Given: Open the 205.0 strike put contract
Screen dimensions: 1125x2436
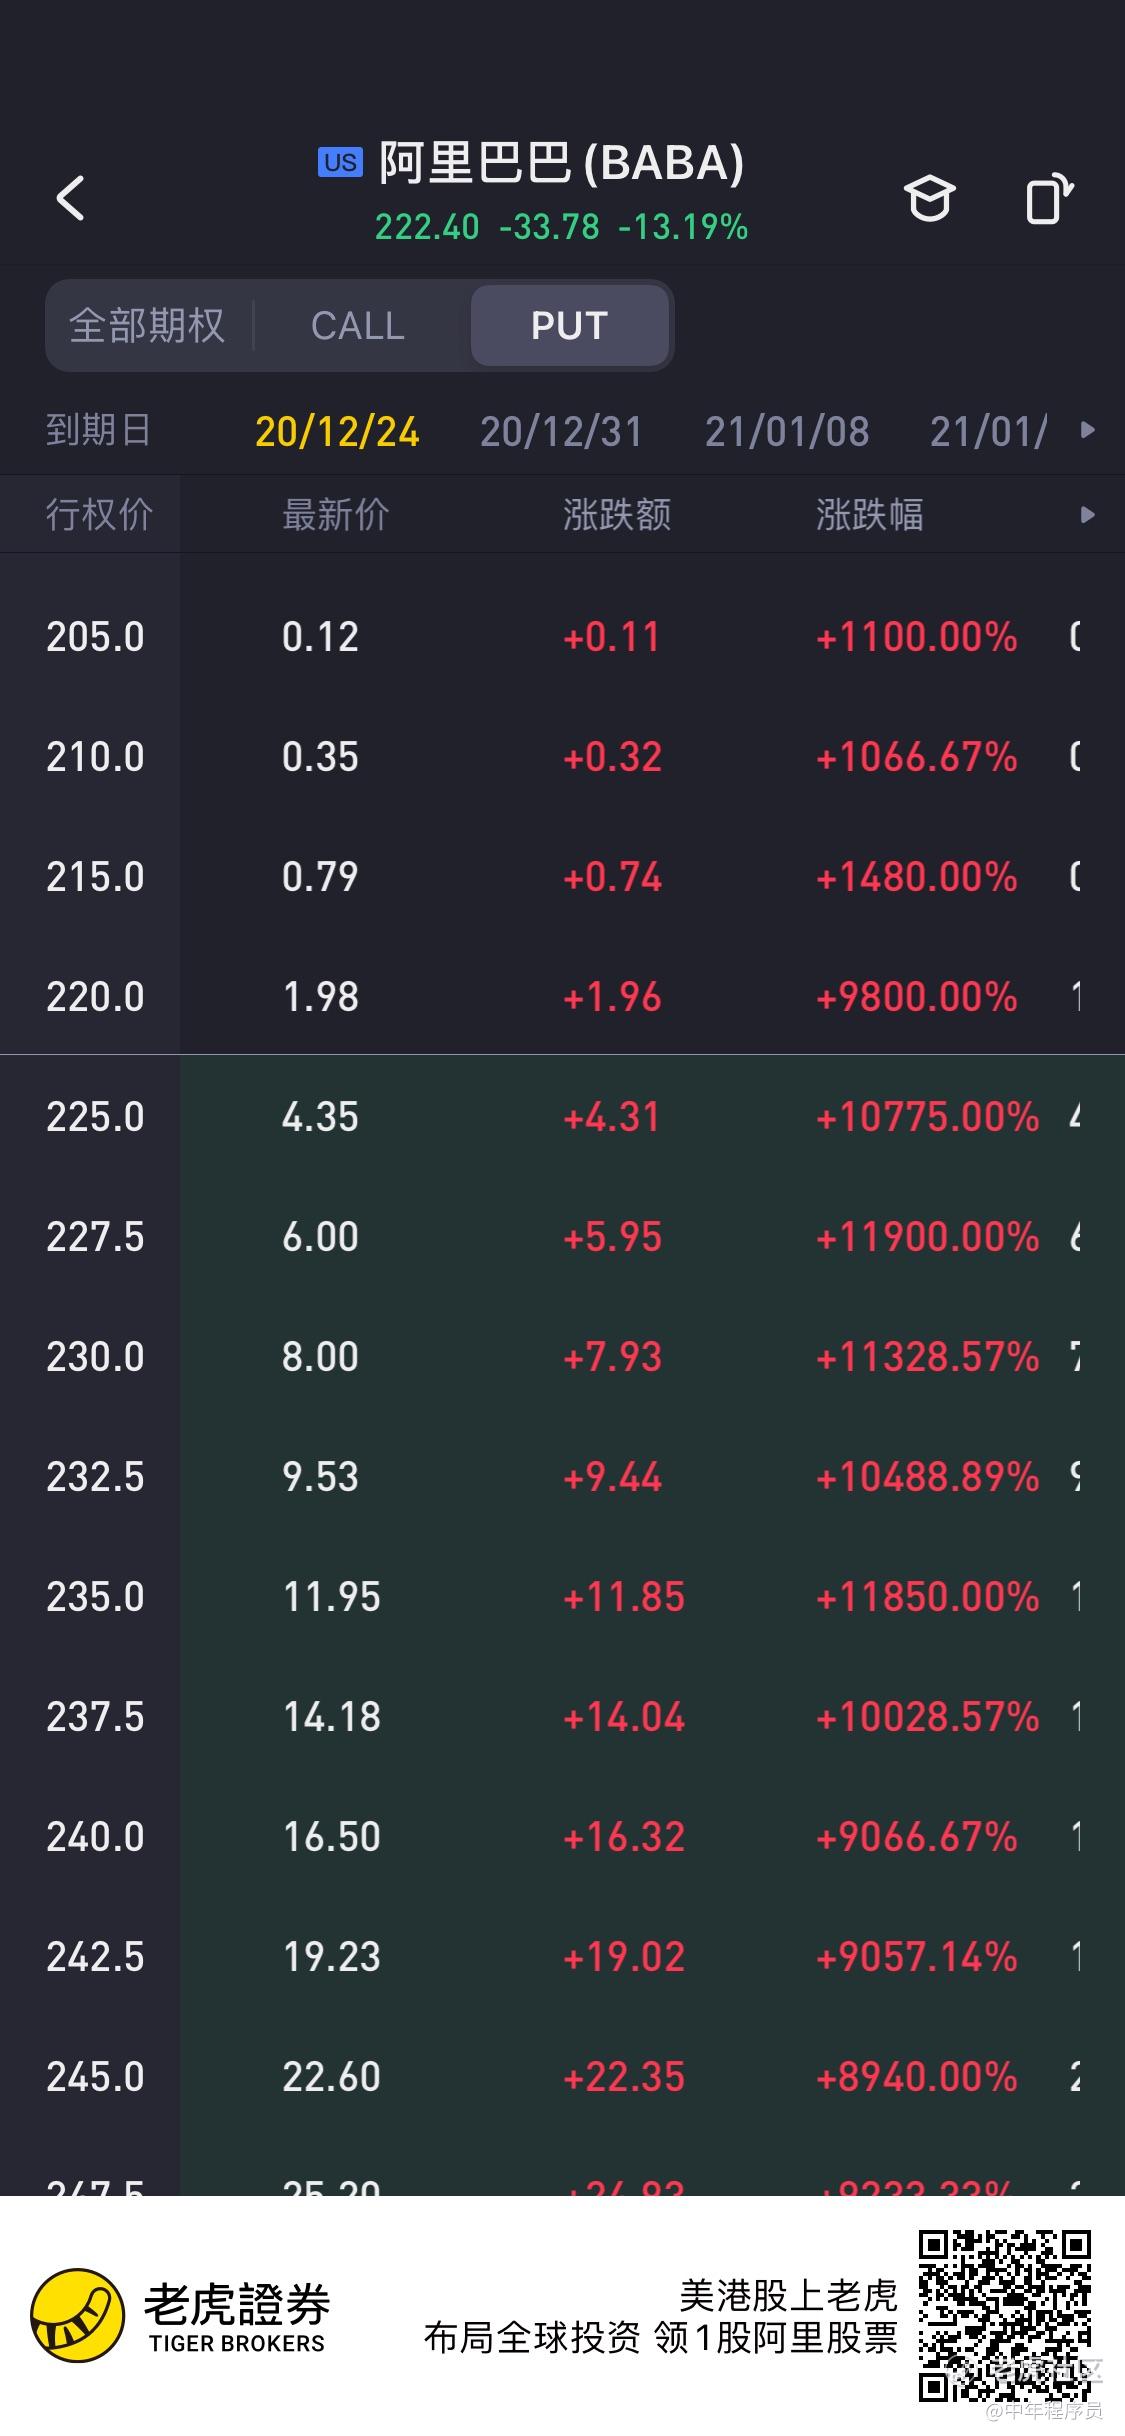Looking at the screenshot, I should (x=562, y=636).
